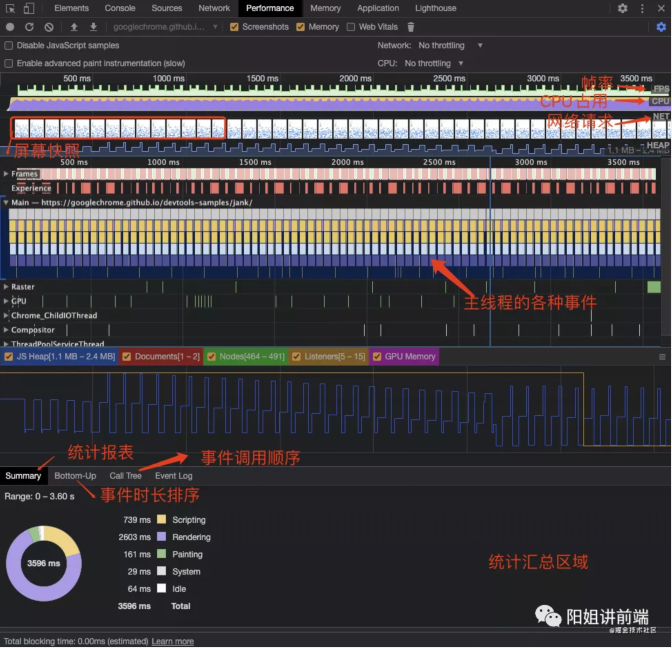Expand the Raster track
The height and width of the screenshot is (648, 672).
click(x=6, y=287)
